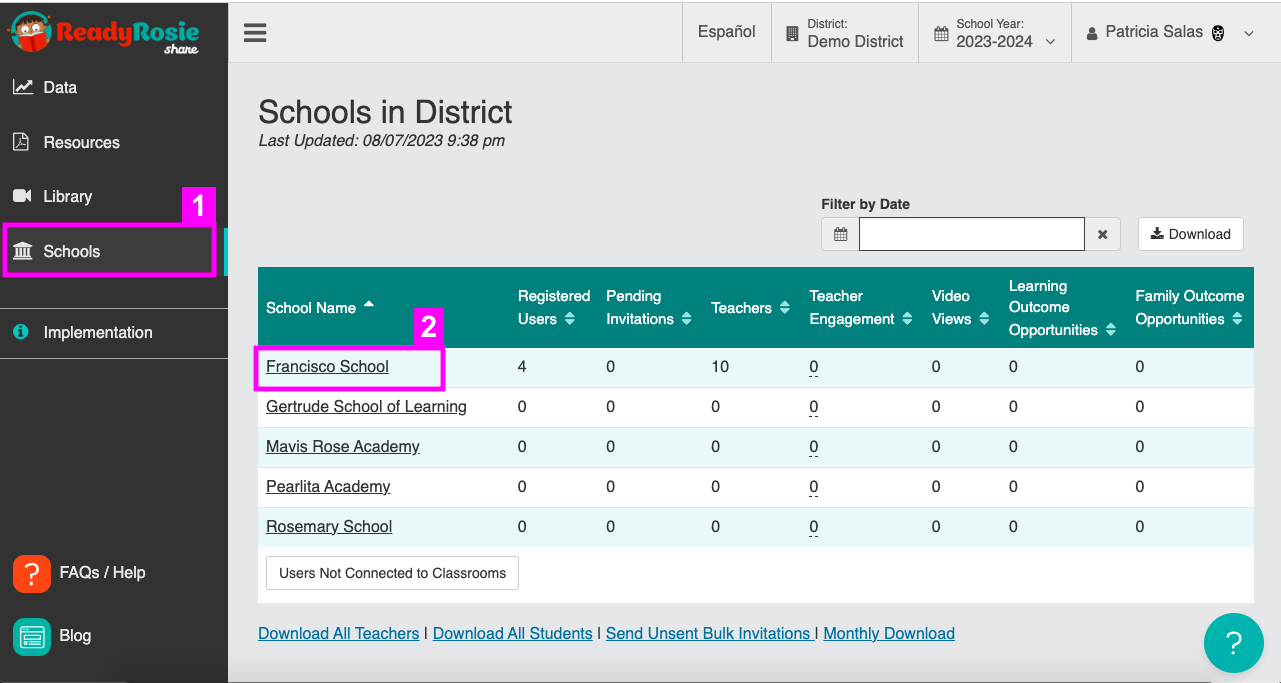Click the Download button
The image size is (1281, 683).
point(1190,234)
